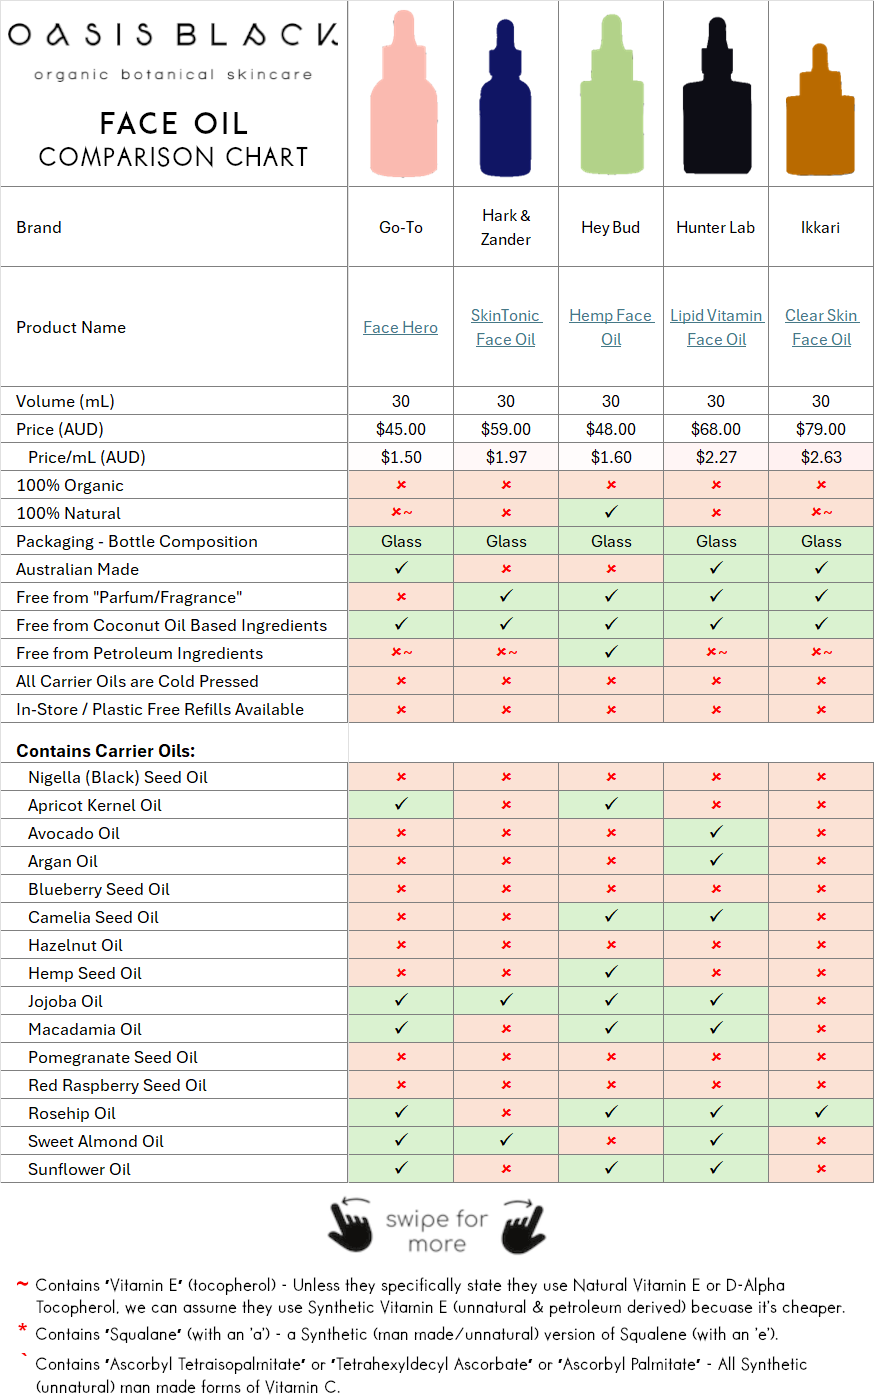The image size is (874, 1400).
Task: Click the Ikkari brand cell
Action: click(821, 227)
